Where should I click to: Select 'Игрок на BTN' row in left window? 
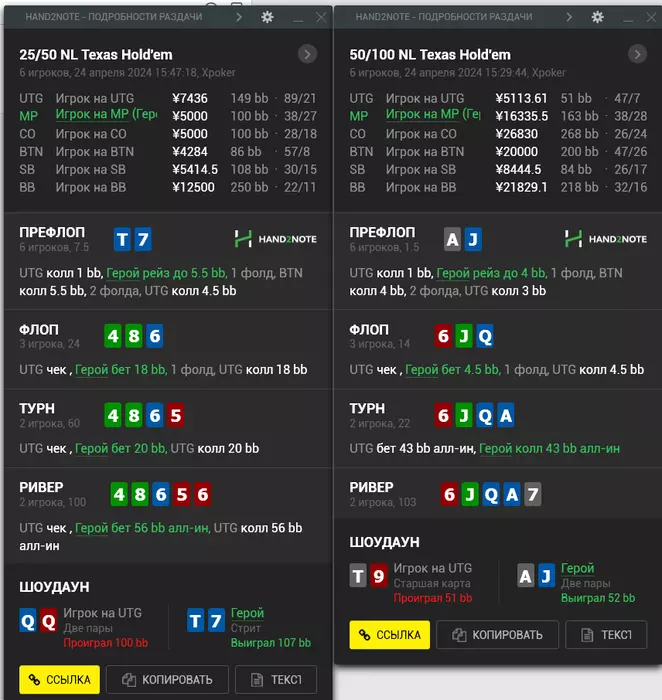click(x=168, y=152)
